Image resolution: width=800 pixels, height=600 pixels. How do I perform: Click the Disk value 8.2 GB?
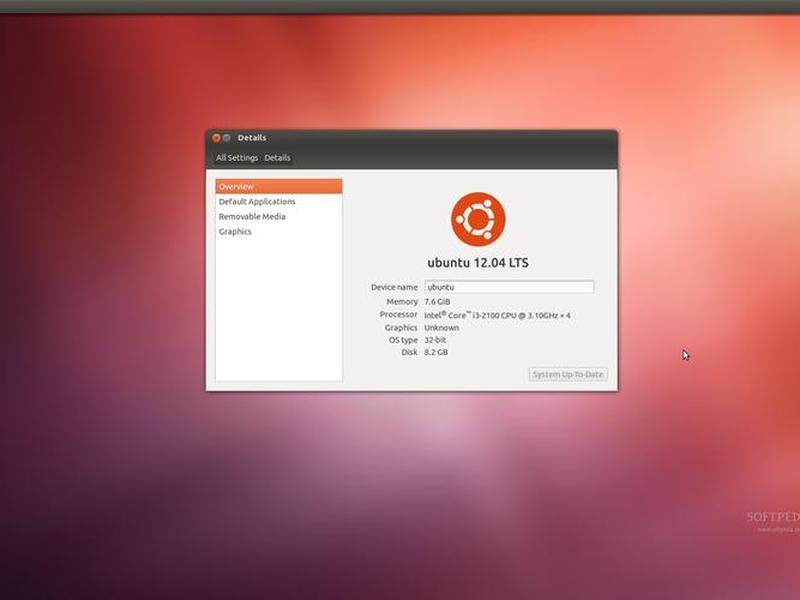click(436, 352)
